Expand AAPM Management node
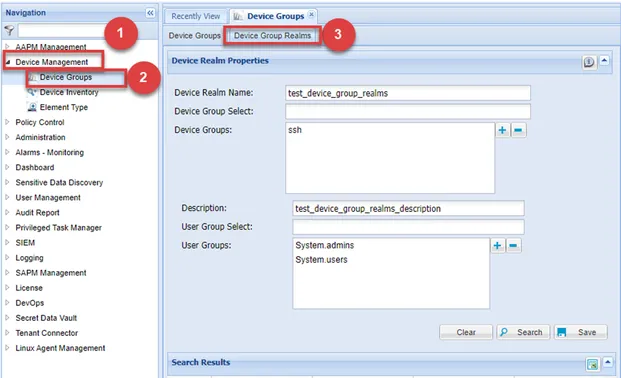This screenshot has width=621, height=378. click(x=7, y=47)
